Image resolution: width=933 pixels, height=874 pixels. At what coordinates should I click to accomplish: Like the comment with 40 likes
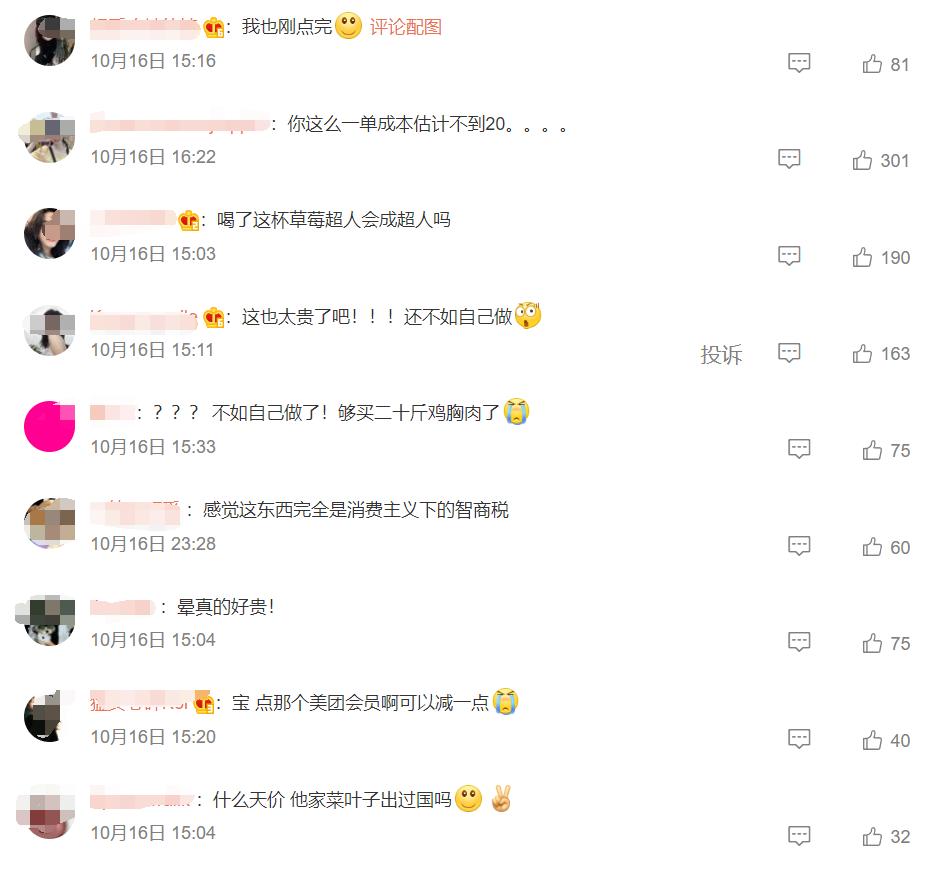(872, 740)
